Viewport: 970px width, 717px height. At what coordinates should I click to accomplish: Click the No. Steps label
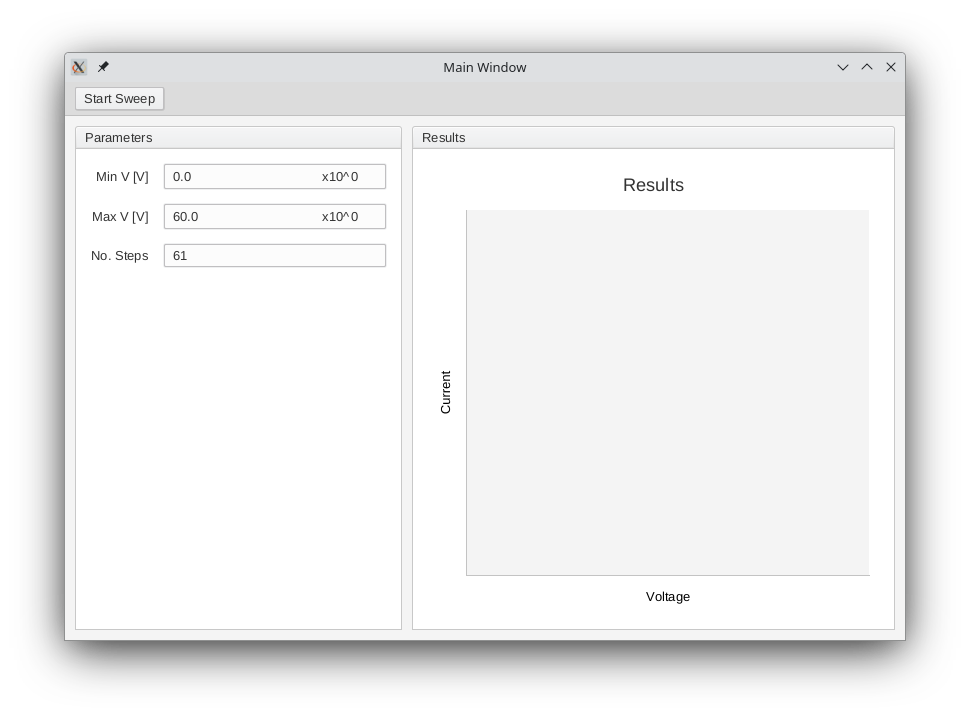119,255
